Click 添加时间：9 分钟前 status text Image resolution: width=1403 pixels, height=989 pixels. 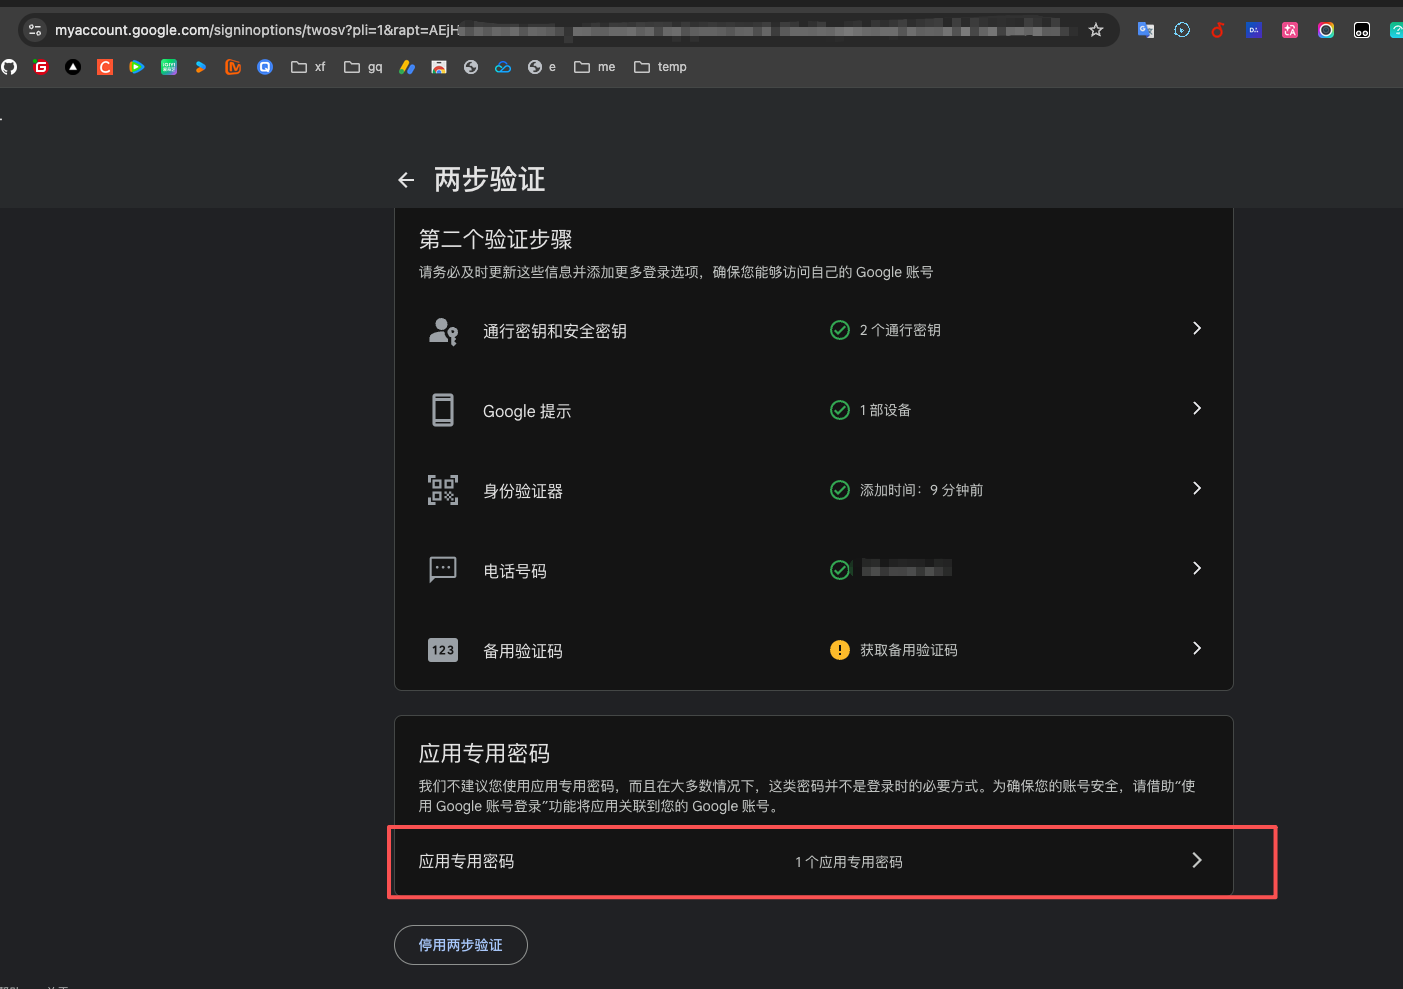921,490
